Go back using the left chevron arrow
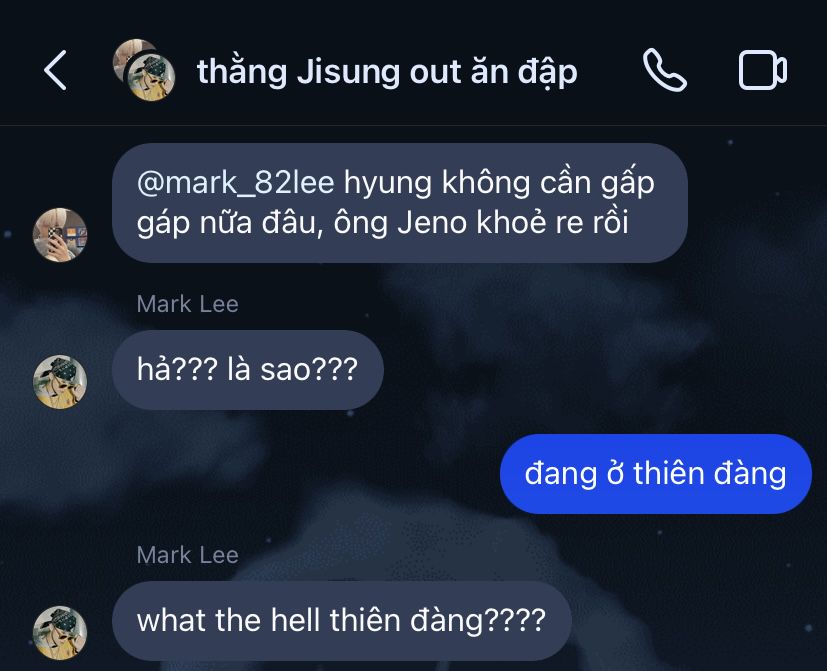Viewport: 827px width, 671px height. tap(55, 70)
